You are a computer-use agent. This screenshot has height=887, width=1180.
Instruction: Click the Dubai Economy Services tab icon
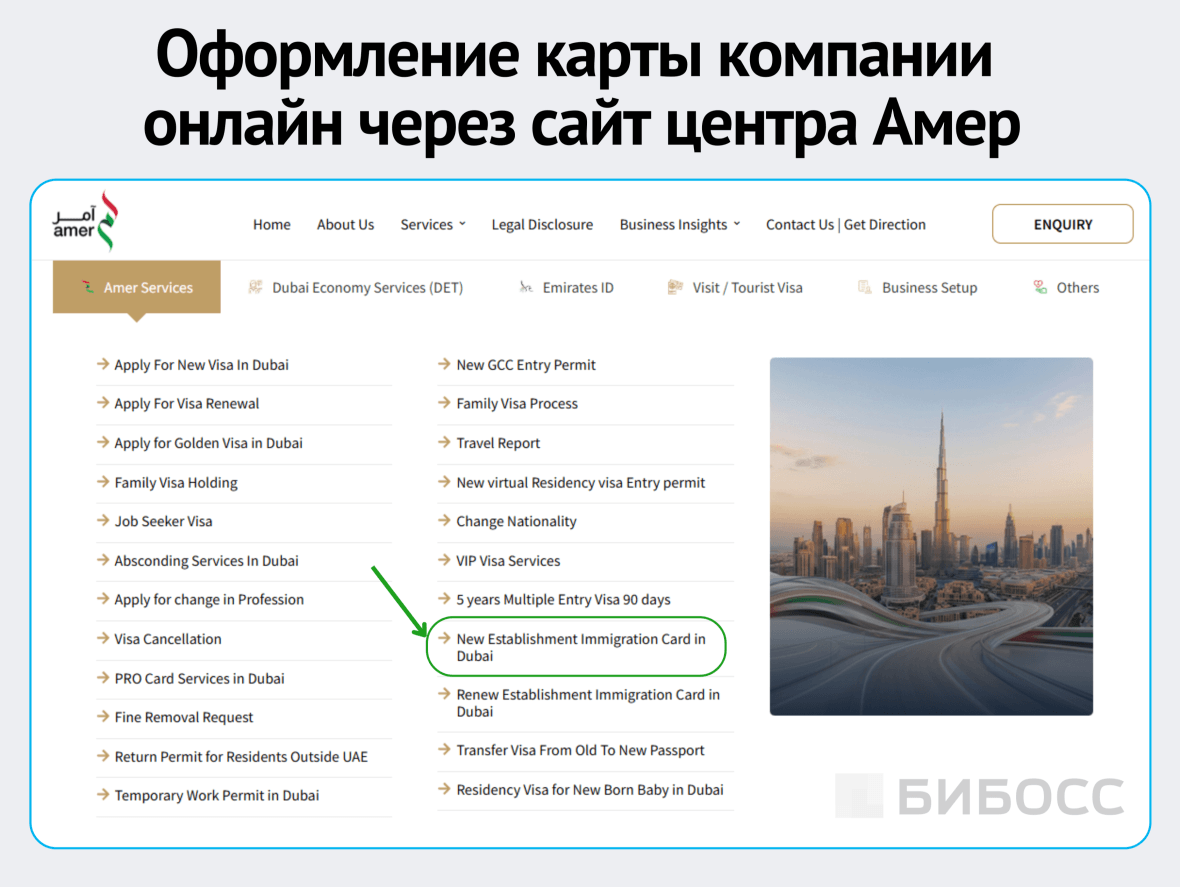[x=255, y=287]
